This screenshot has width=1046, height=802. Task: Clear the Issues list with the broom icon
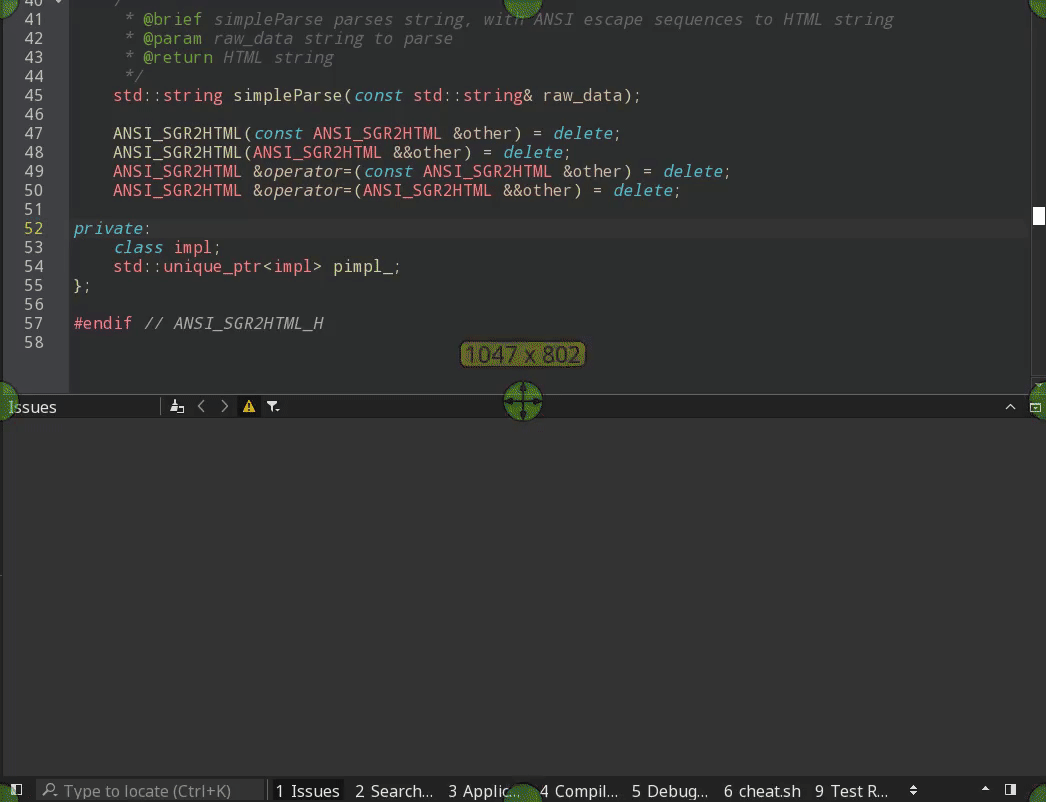(177, 406)
